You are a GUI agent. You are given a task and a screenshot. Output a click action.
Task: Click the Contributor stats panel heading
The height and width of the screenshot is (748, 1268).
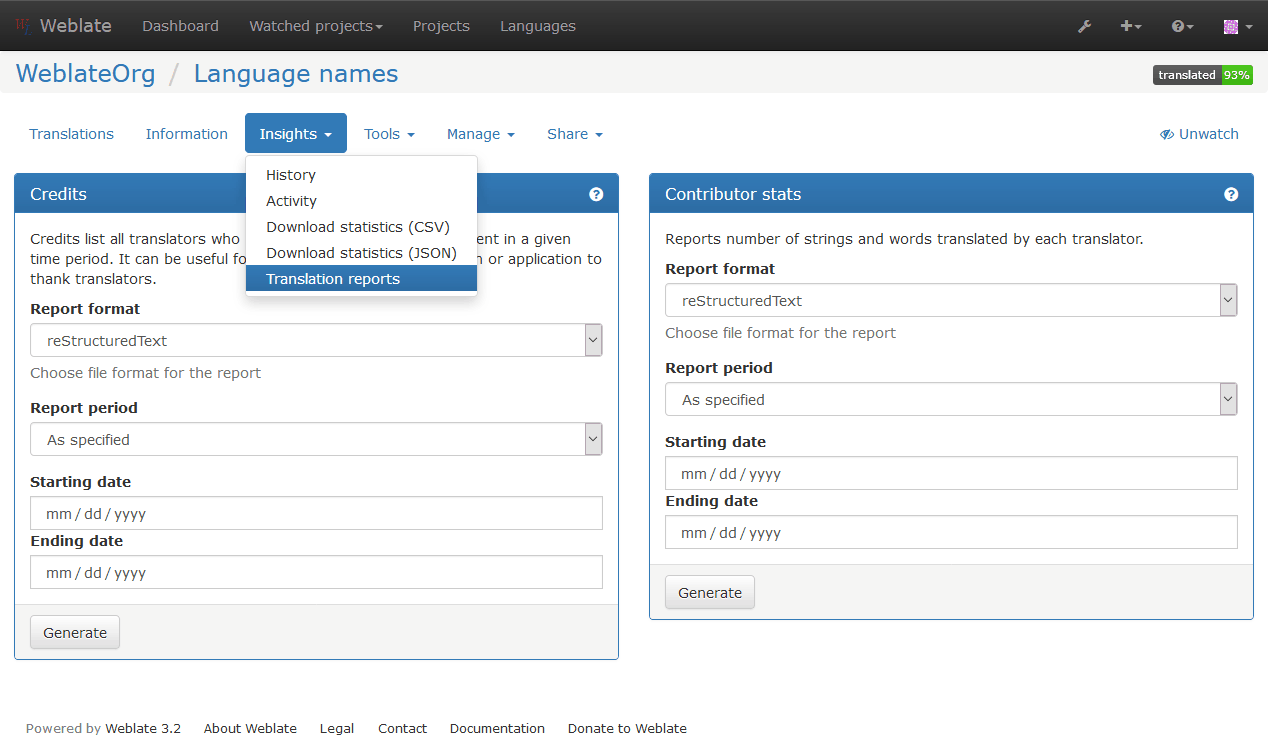[x=733, y=194]
